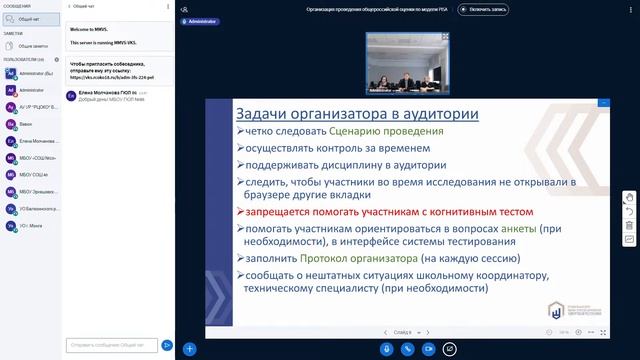This screenshot has width=640, height=360.
Task: Go to the previous slide
Action: (386, 332)
